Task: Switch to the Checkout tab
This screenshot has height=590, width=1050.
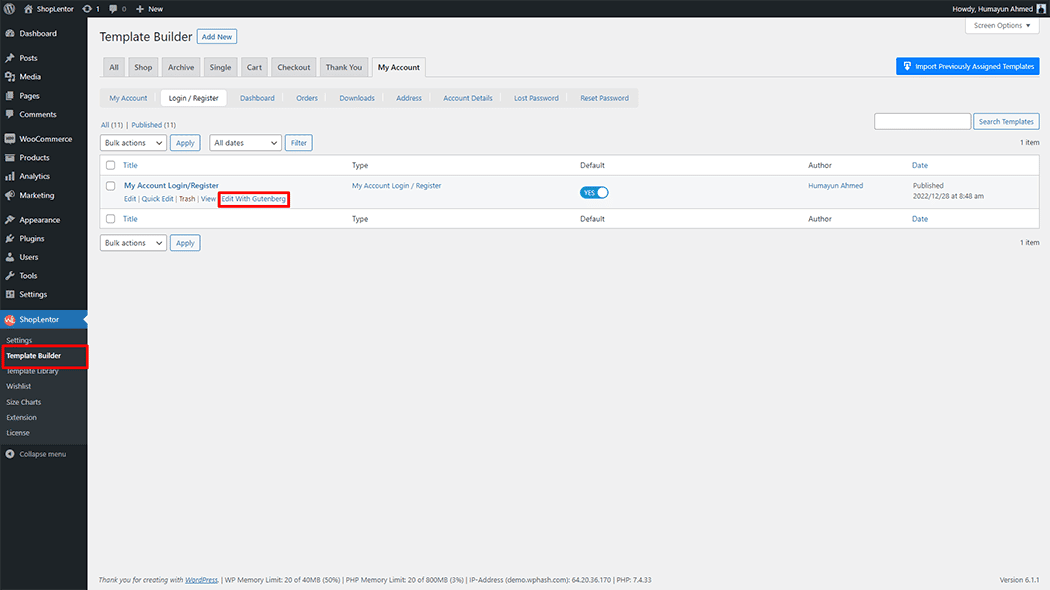Action: [x=294, y=67]
